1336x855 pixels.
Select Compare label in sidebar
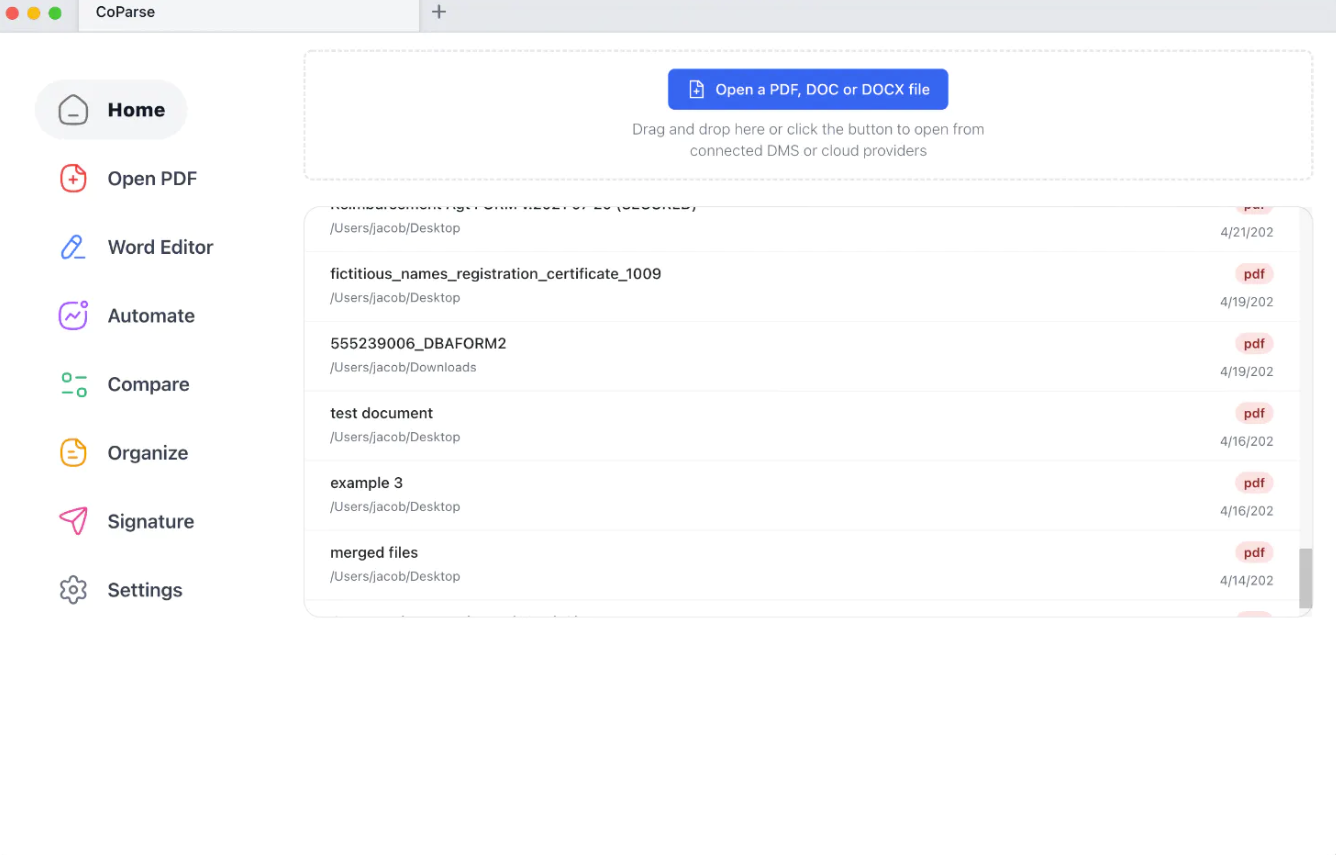coord(148,384)
